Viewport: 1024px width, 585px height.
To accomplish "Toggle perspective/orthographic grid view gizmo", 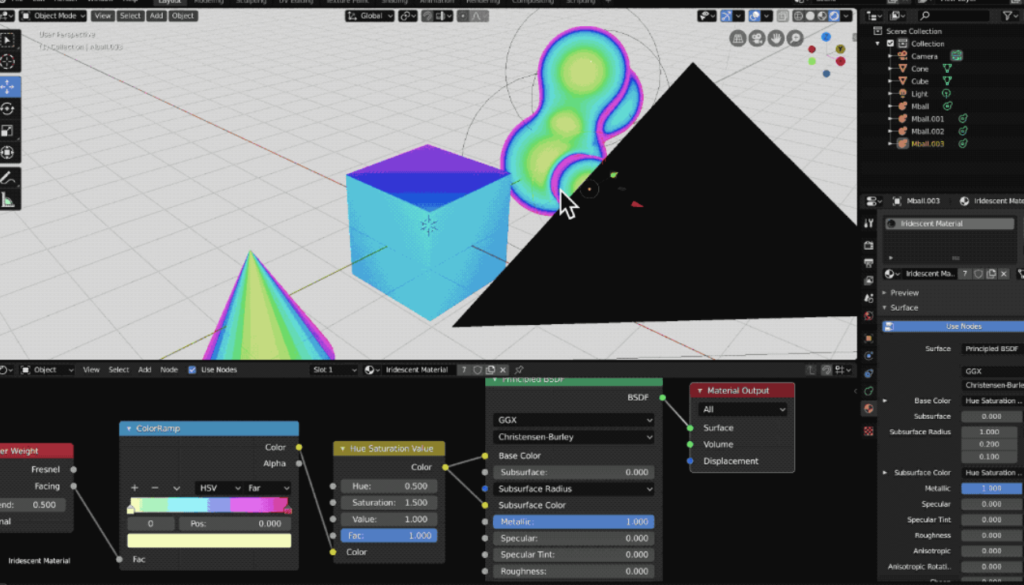I will (740, 39).
